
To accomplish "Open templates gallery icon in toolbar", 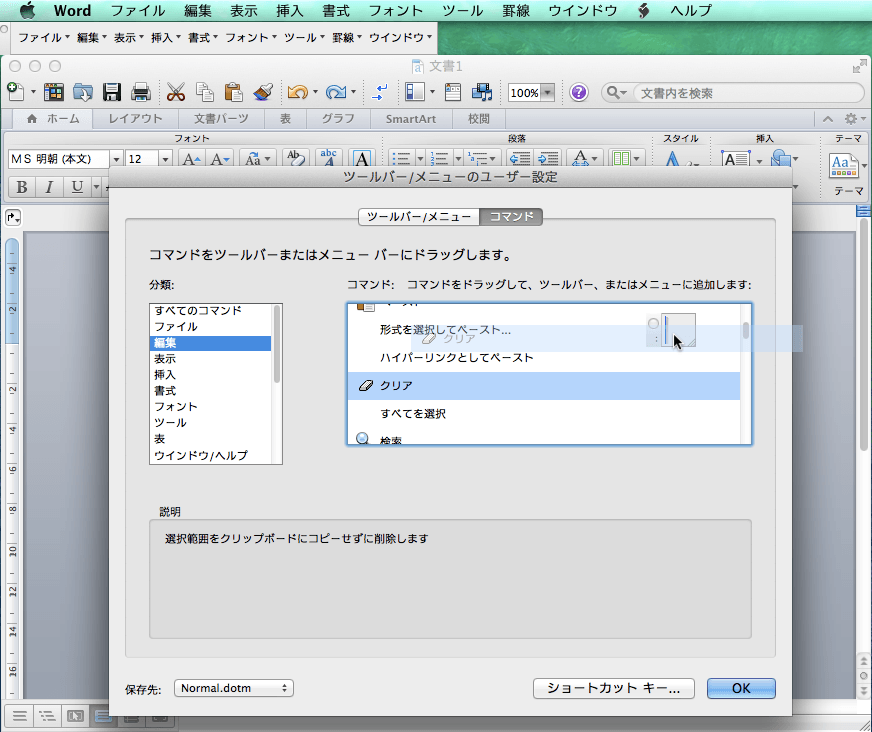I will click(53, 92).
